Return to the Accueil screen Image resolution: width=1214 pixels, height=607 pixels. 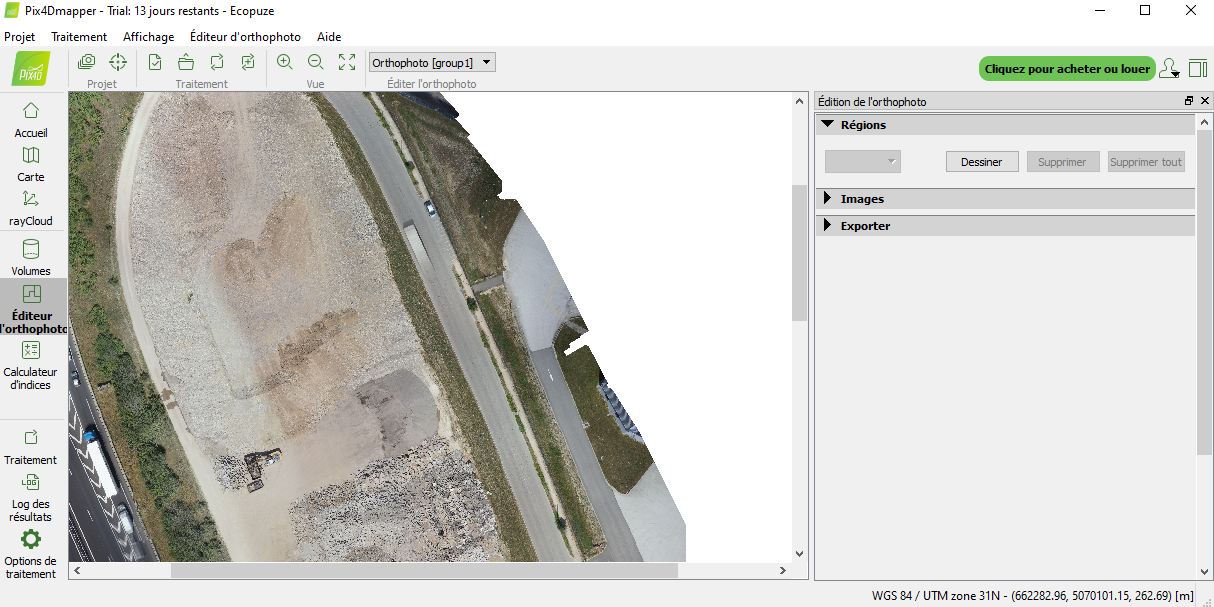tap(31, 119)
